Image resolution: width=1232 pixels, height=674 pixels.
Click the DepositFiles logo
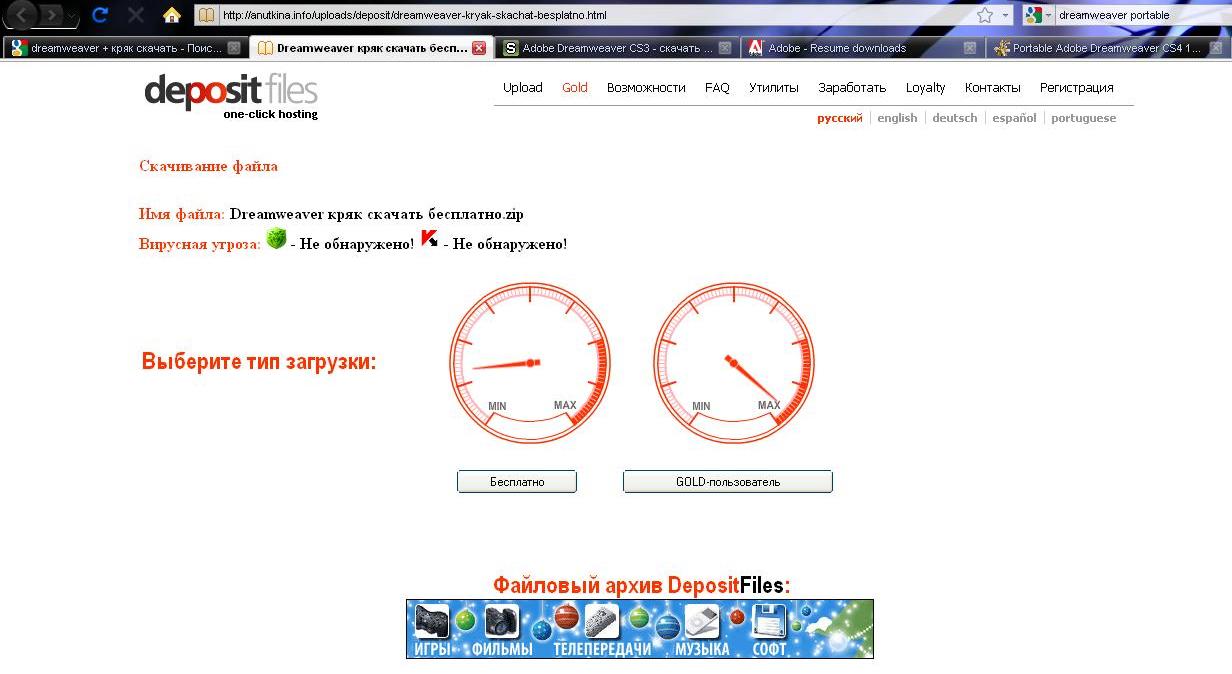[x=231, y=96]
